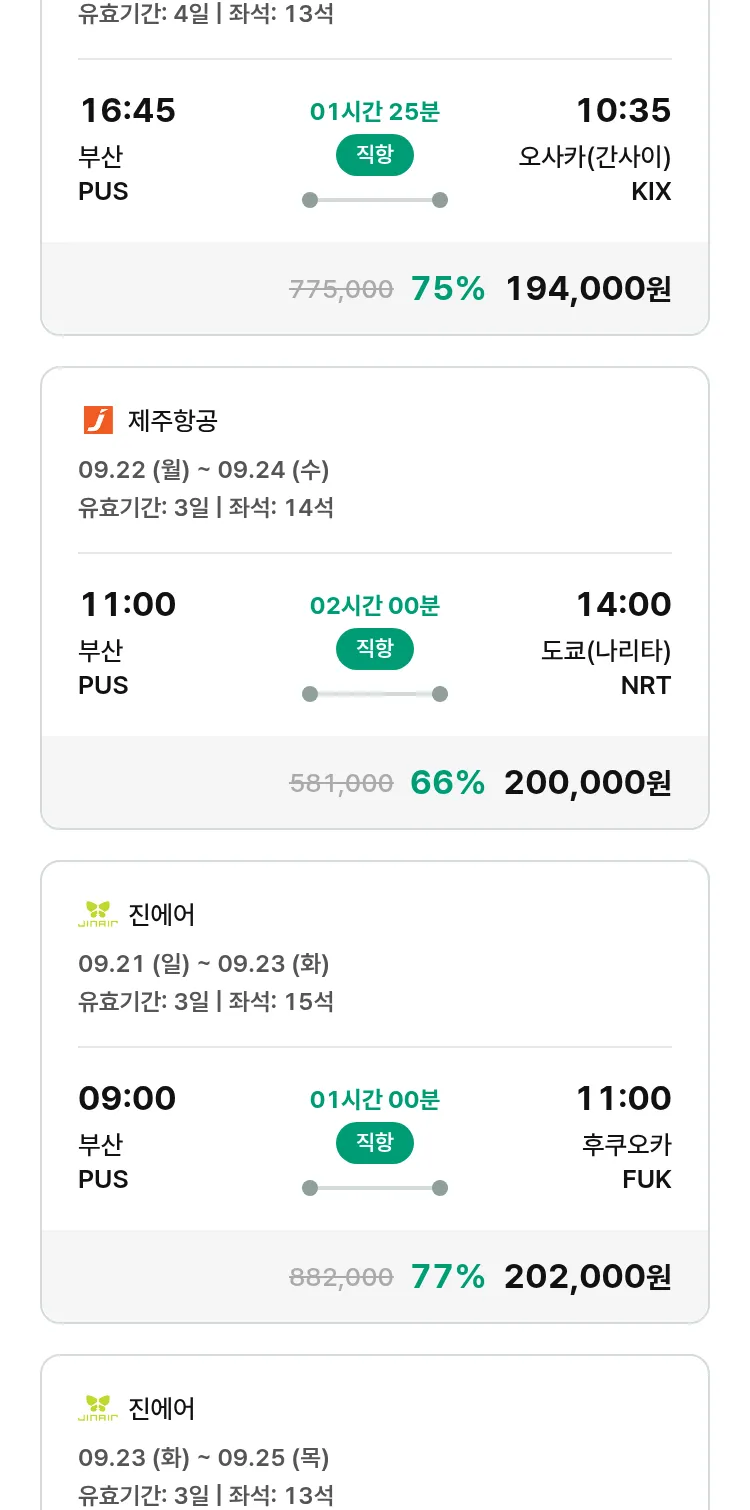
Task: Tap the 16:45 departure time from Busan
Action: point(128,110)
